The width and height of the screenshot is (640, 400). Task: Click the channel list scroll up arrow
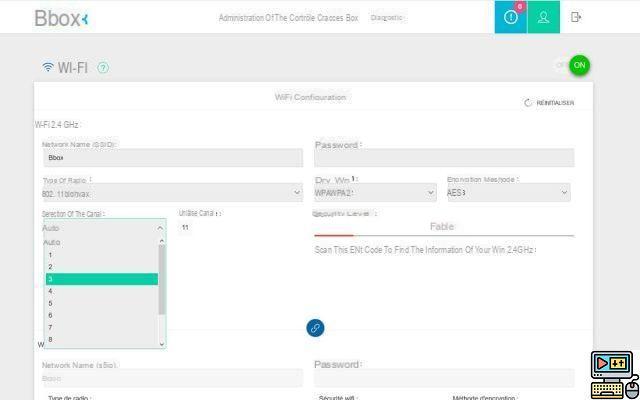162,241
